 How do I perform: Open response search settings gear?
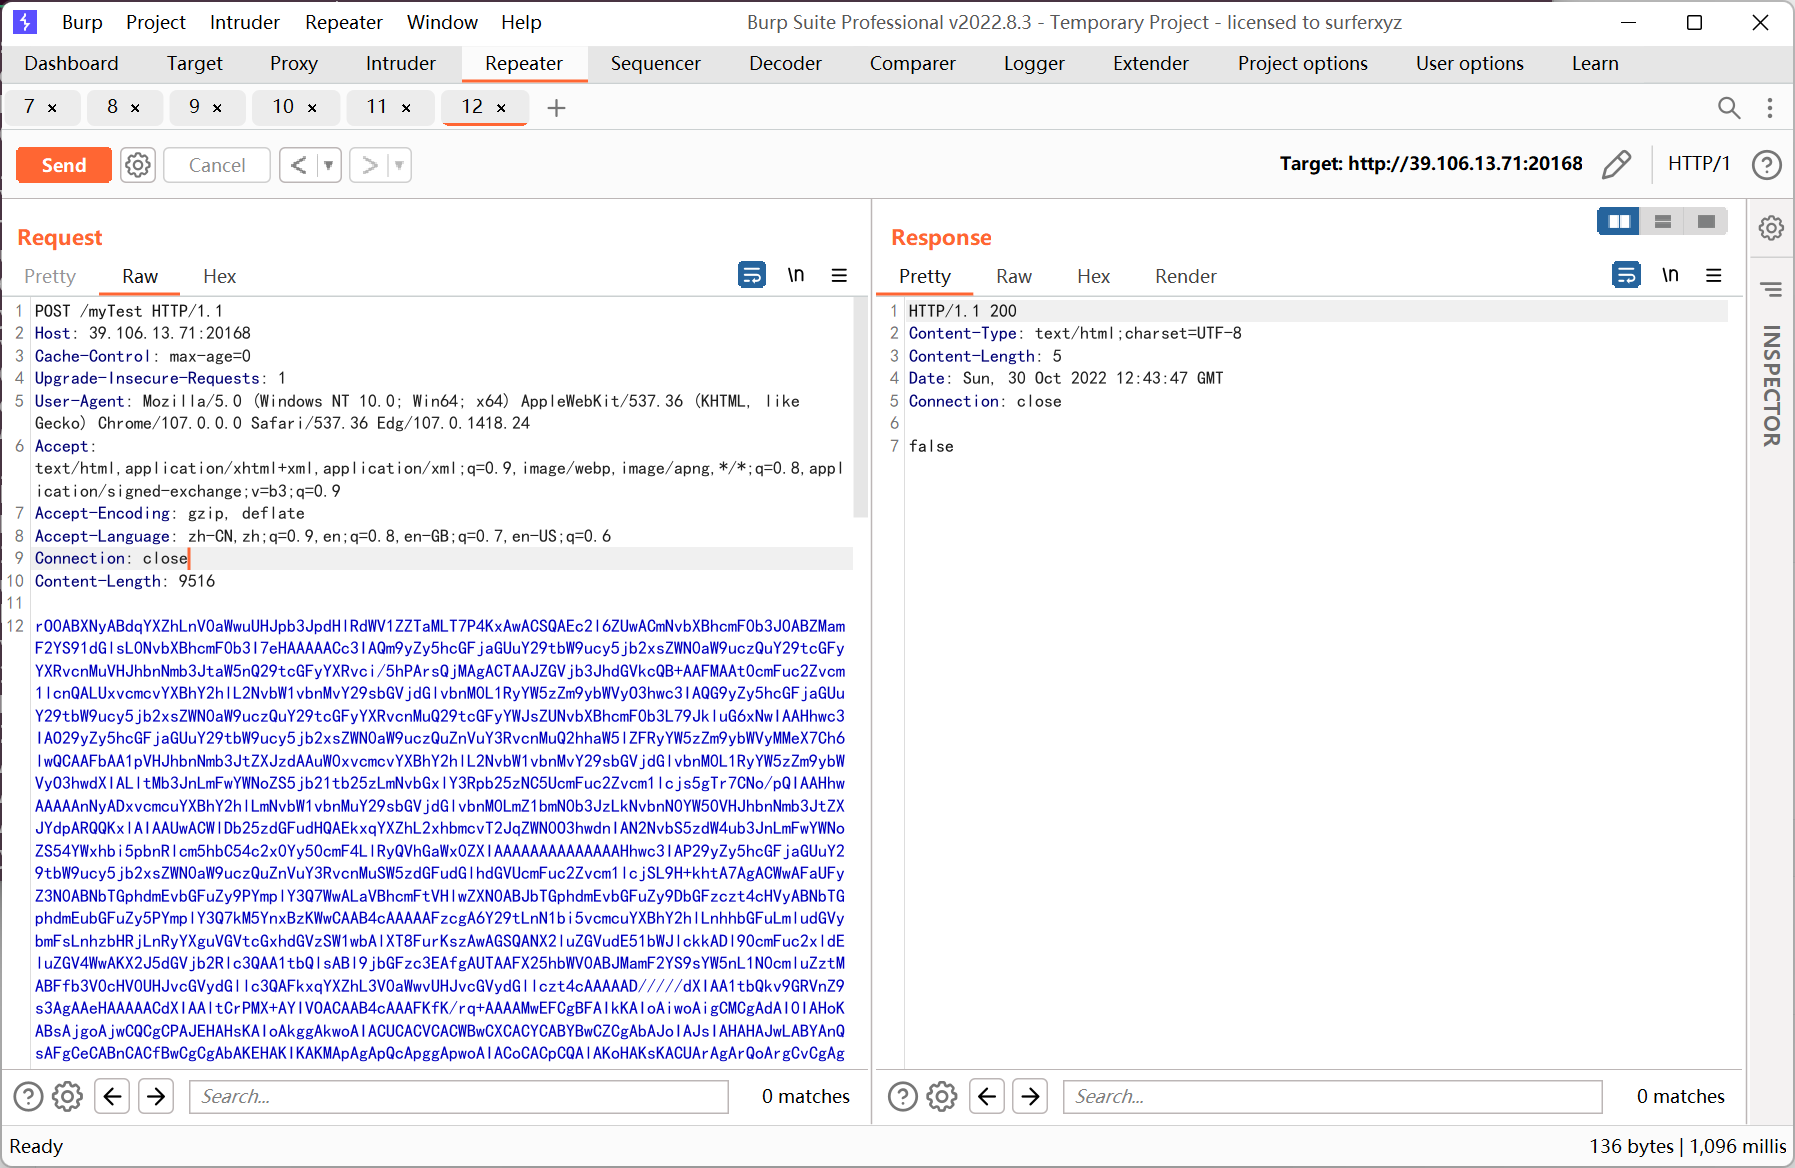[x=942, y=1097]
